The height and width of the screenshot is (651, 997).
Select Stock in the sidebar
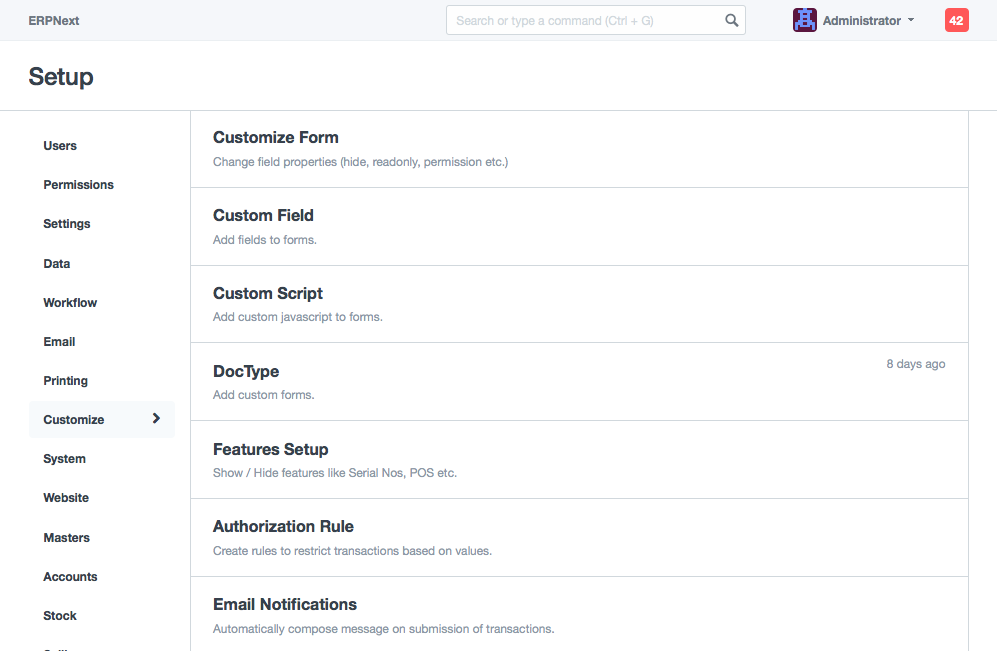[60, 615]
